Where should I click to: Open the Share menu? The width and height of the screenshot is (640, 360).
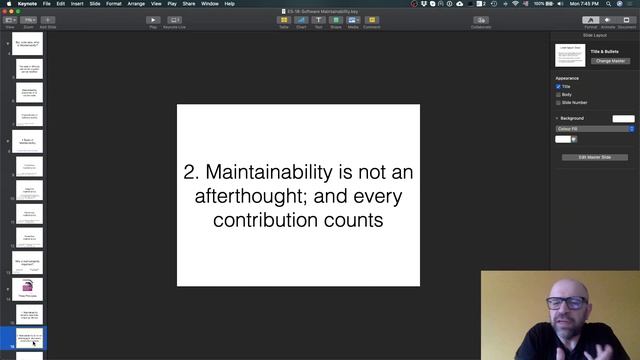point(189,4)
